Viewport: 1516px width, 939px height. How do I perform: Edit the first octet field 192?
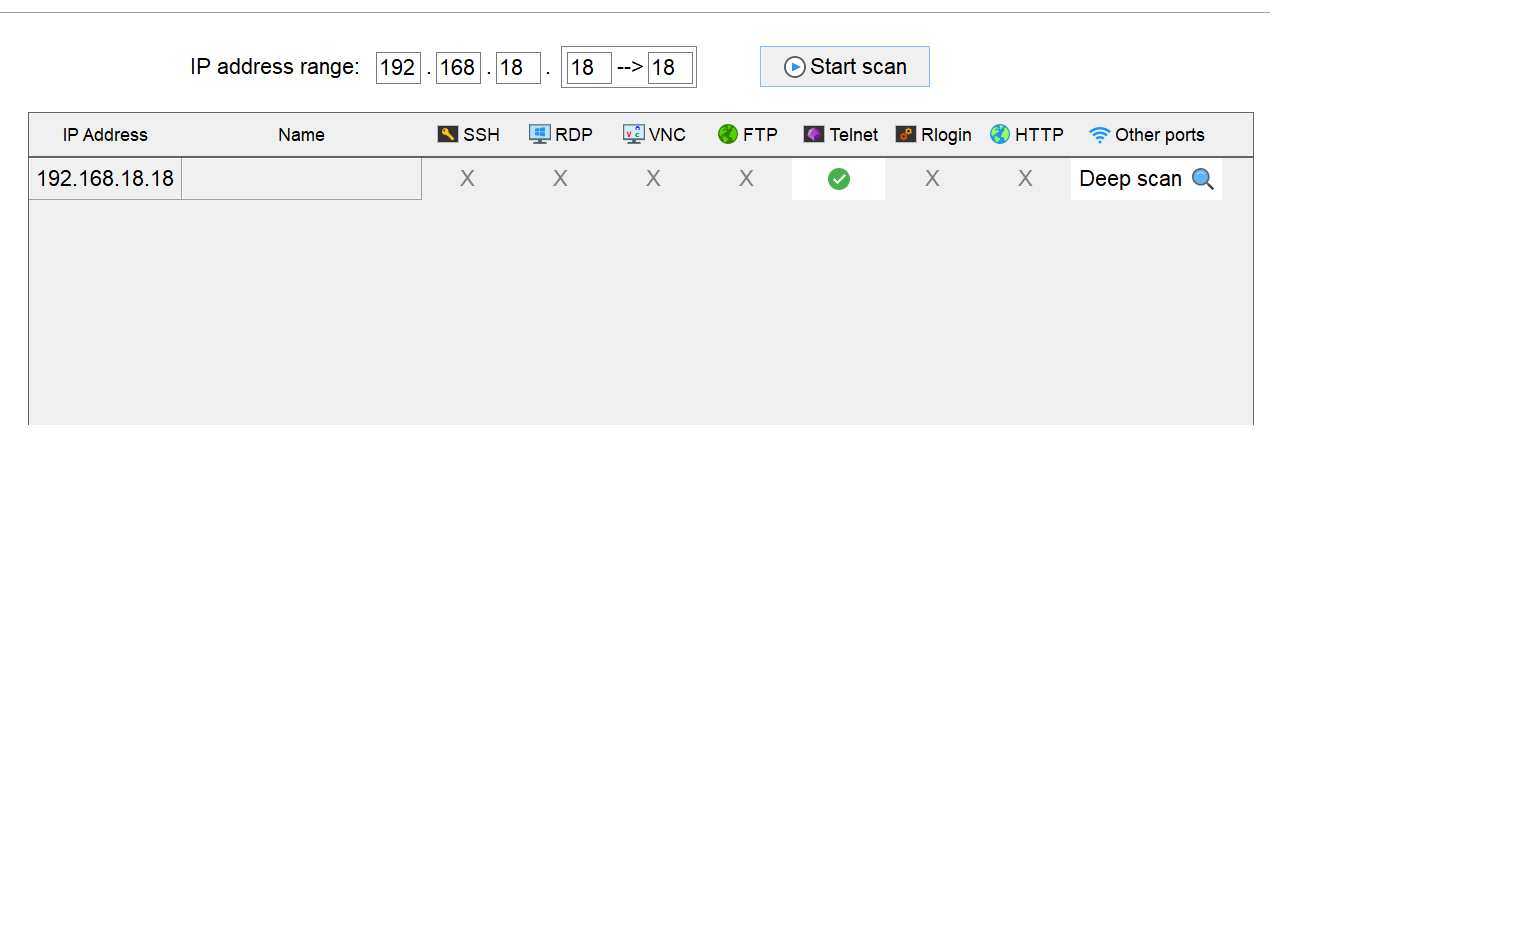tap(398, 68)
